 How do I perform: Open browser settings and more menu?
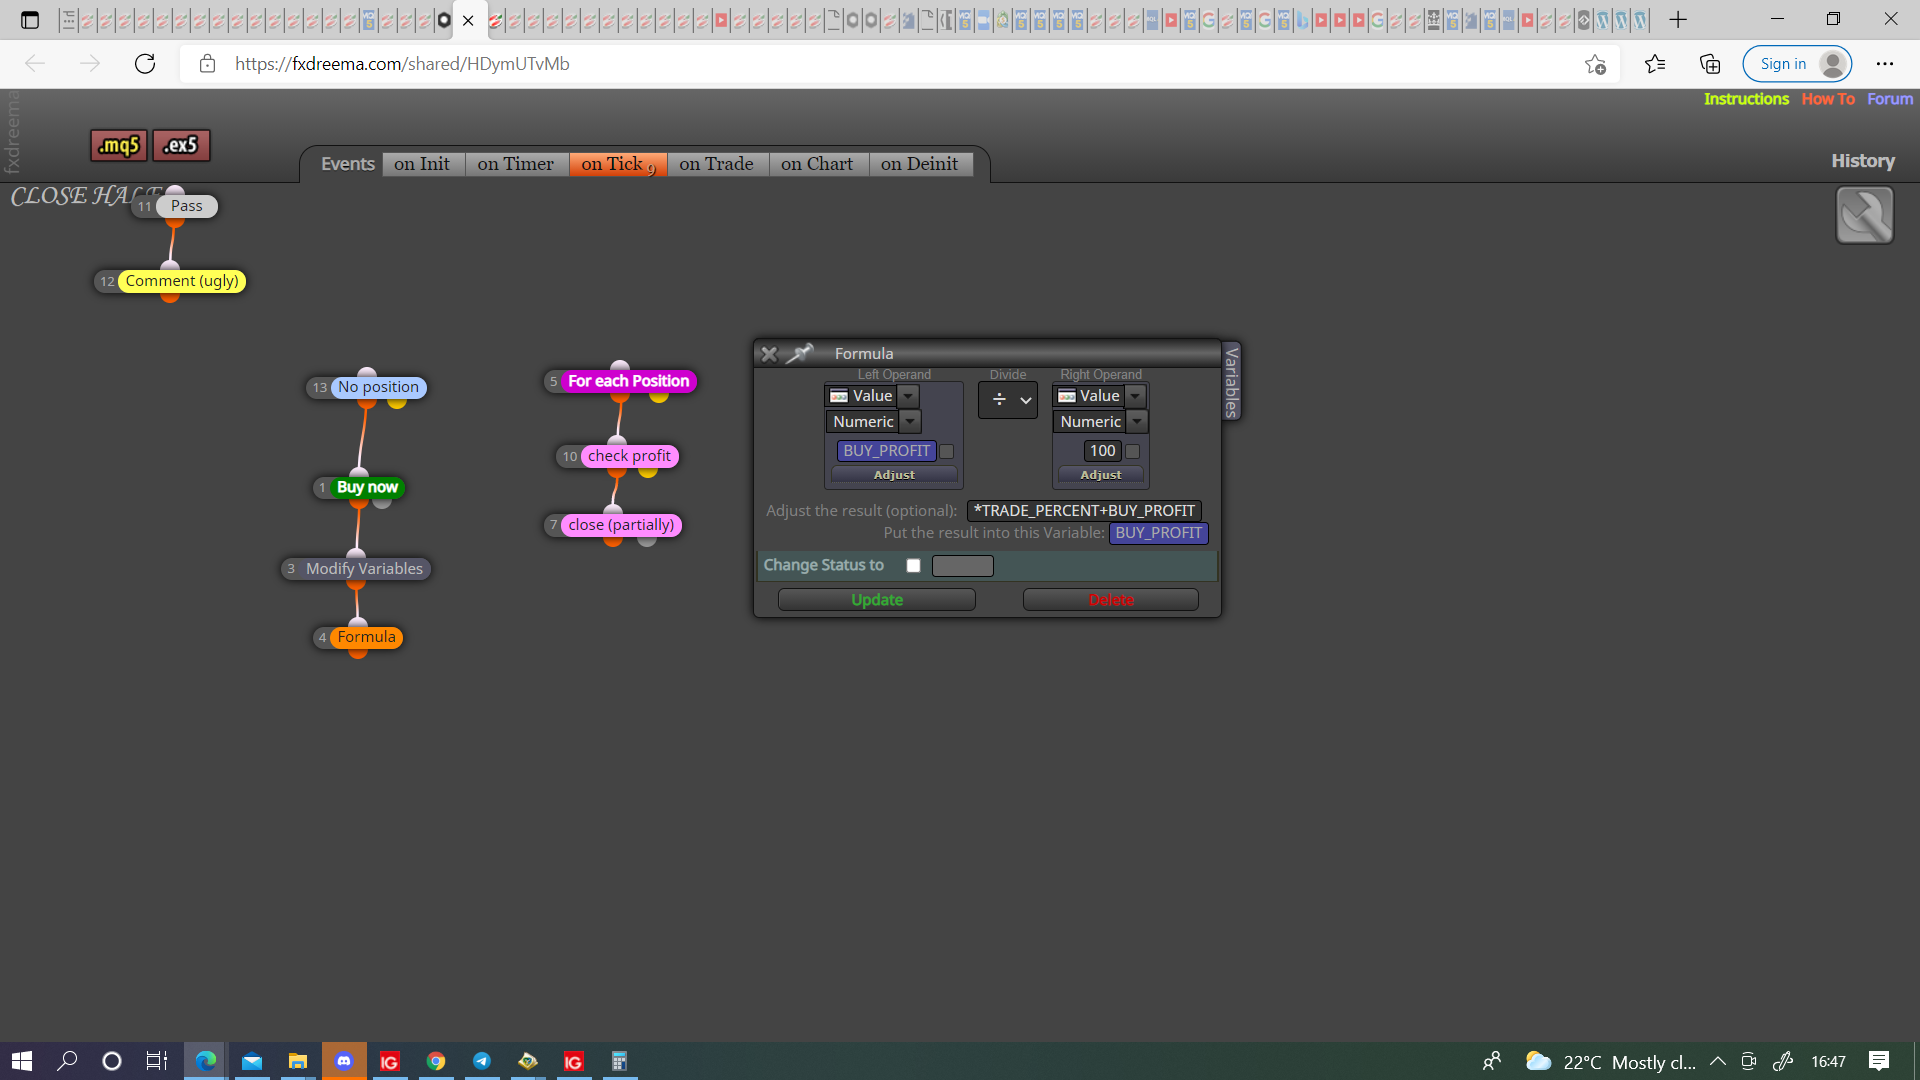(1885, 64)
